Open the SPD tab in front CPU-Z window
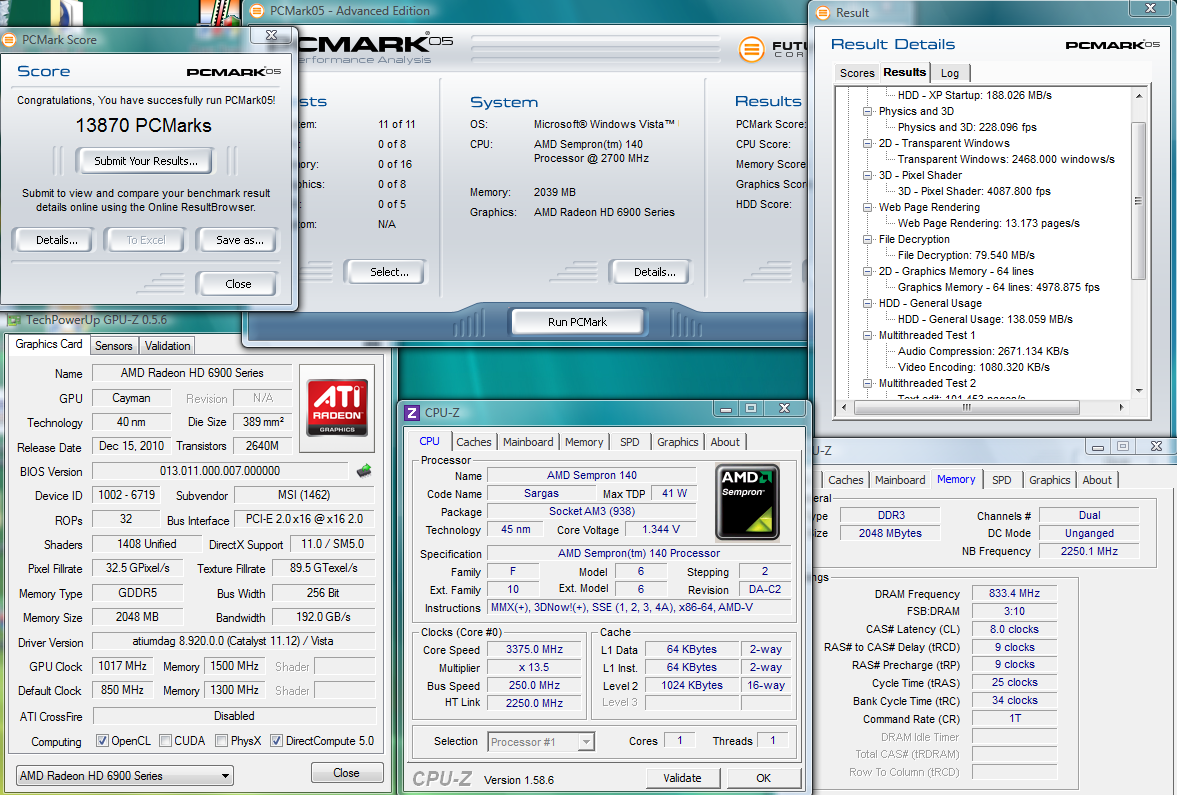 pos(630,442)
